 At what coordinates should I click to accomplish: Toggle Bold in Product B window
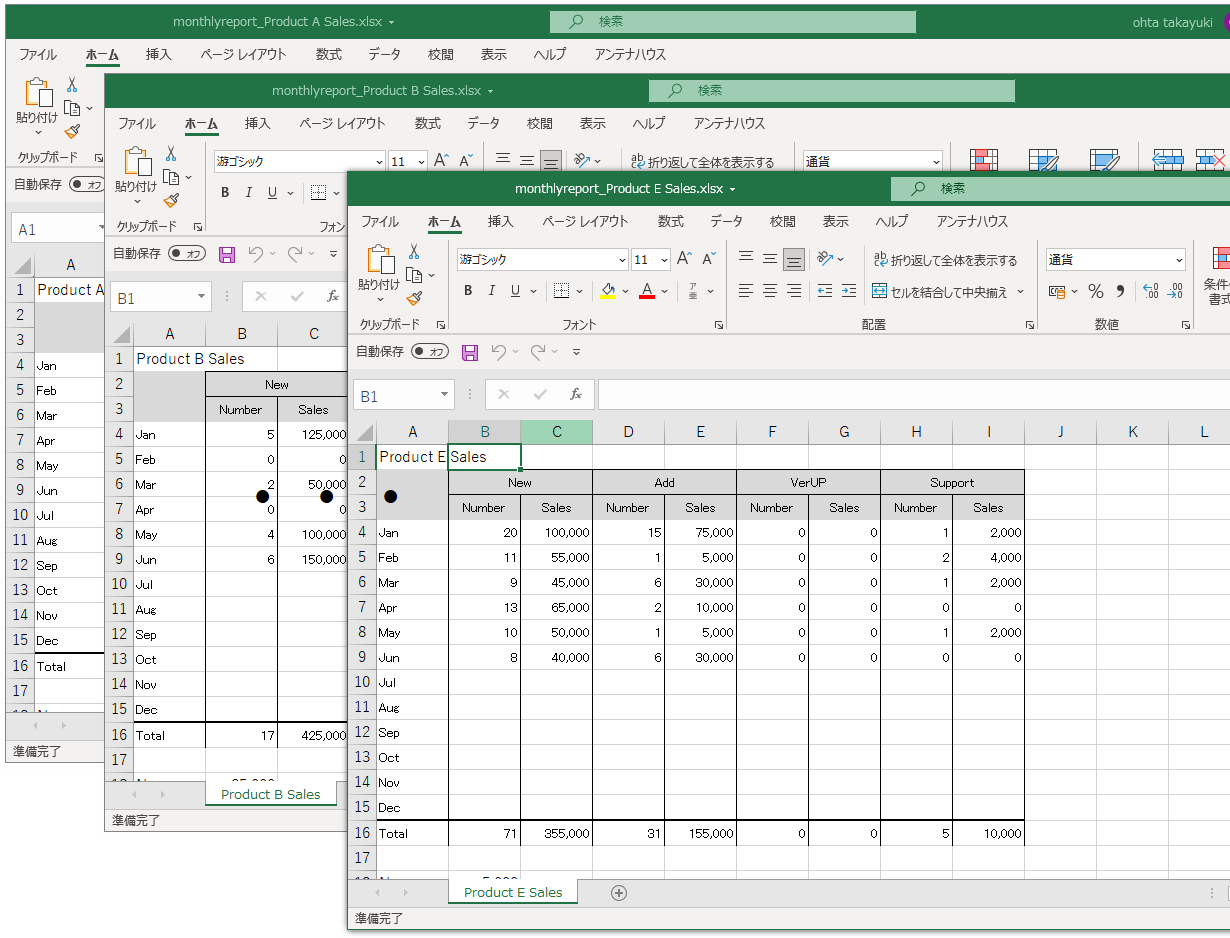pyautogui.click(x=225, y=193)
